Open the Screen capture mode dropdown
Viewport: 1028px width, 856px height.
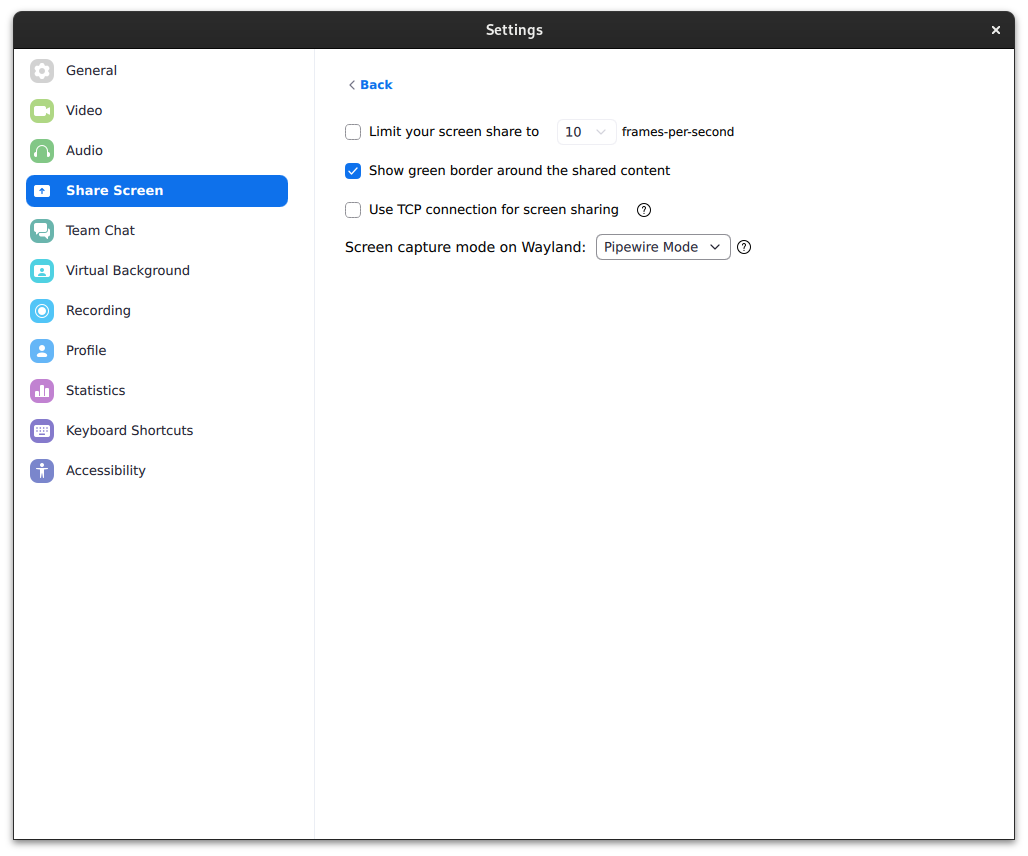[663, 247]
